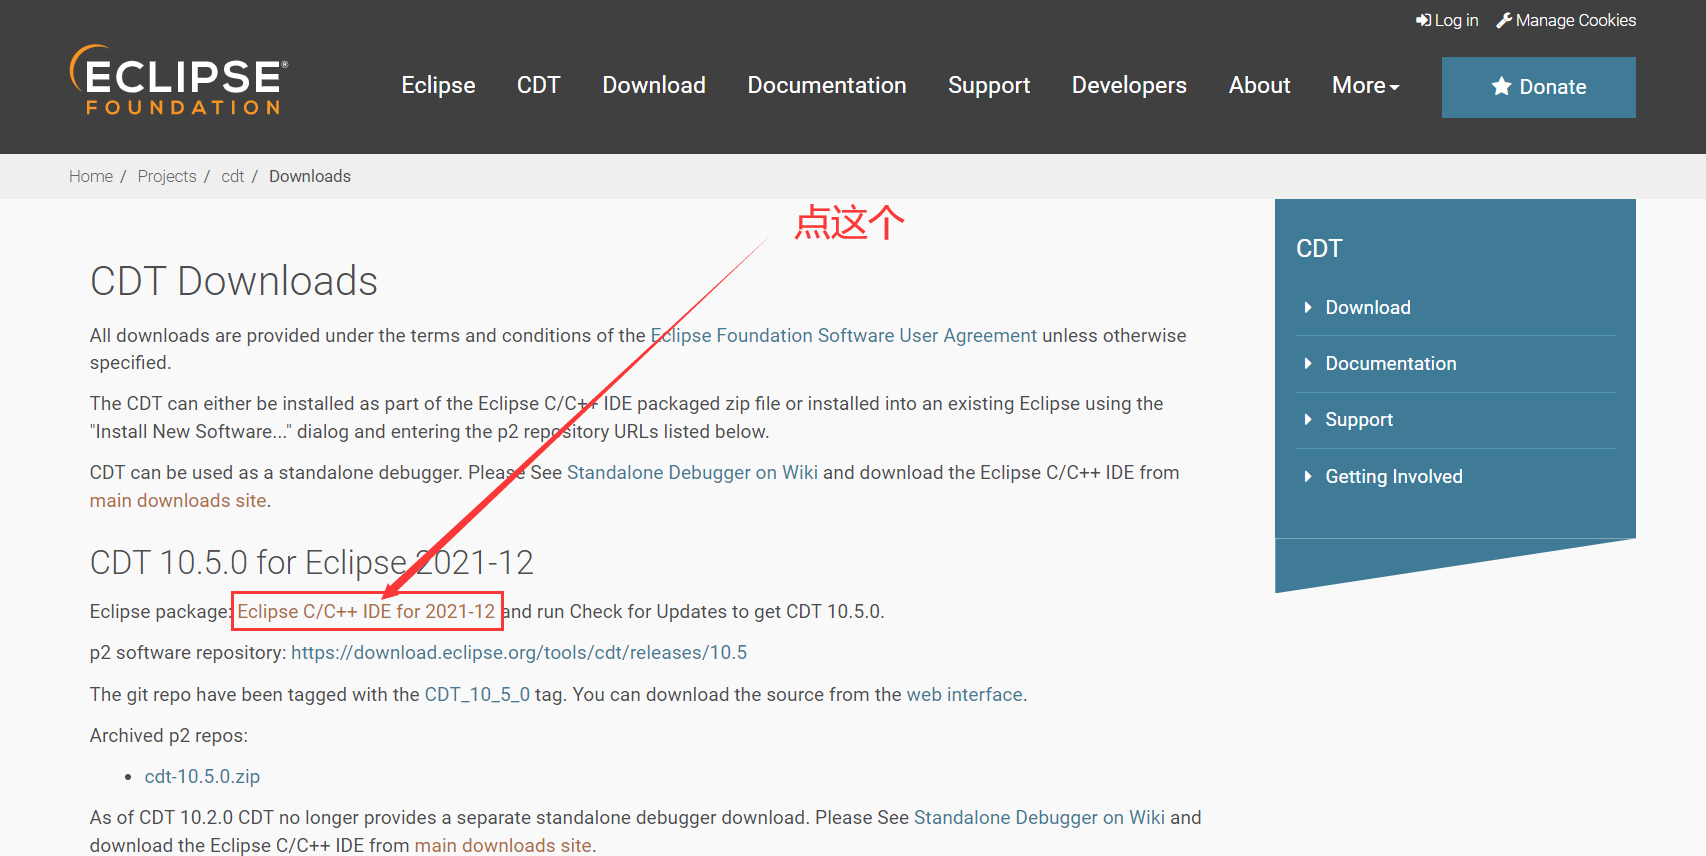Open bottom Standalone Debugger on Wiki link
Image resolution: width=1706 pixels, height=856 pixels.
point(1039,817)
